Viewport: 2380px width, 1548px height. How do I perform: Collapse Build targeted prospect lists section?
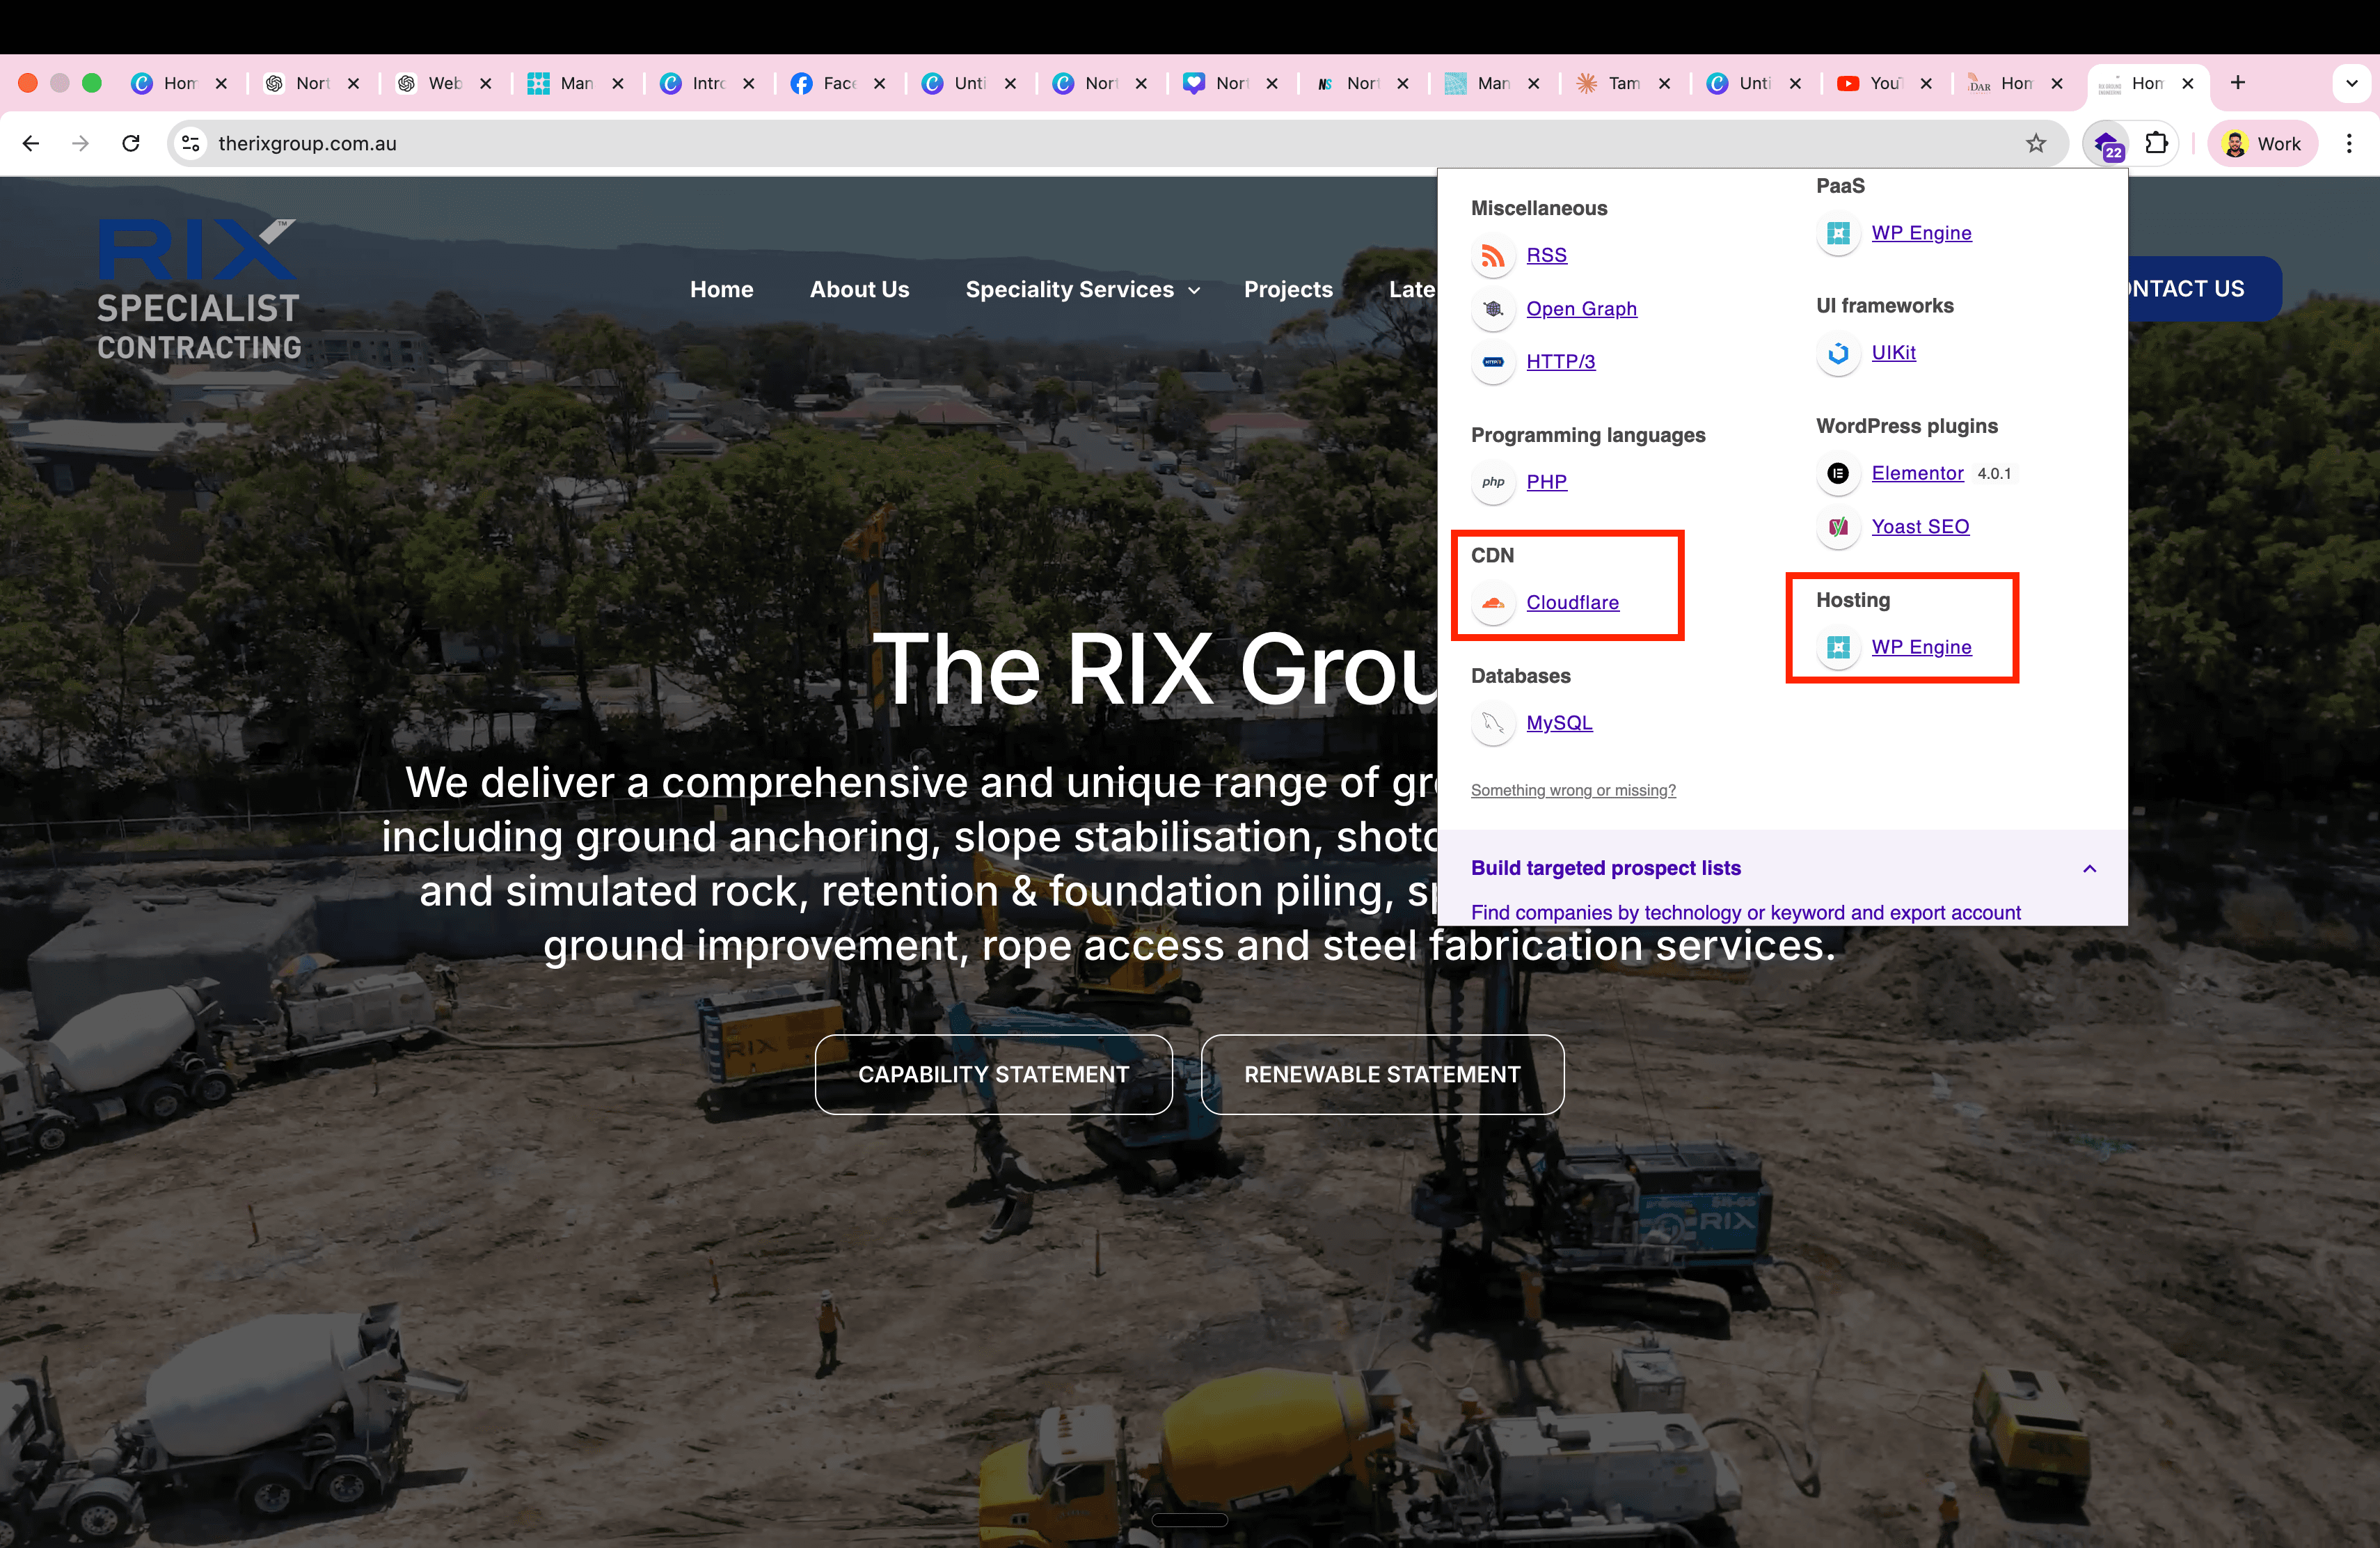click(x=2089, y=869)
